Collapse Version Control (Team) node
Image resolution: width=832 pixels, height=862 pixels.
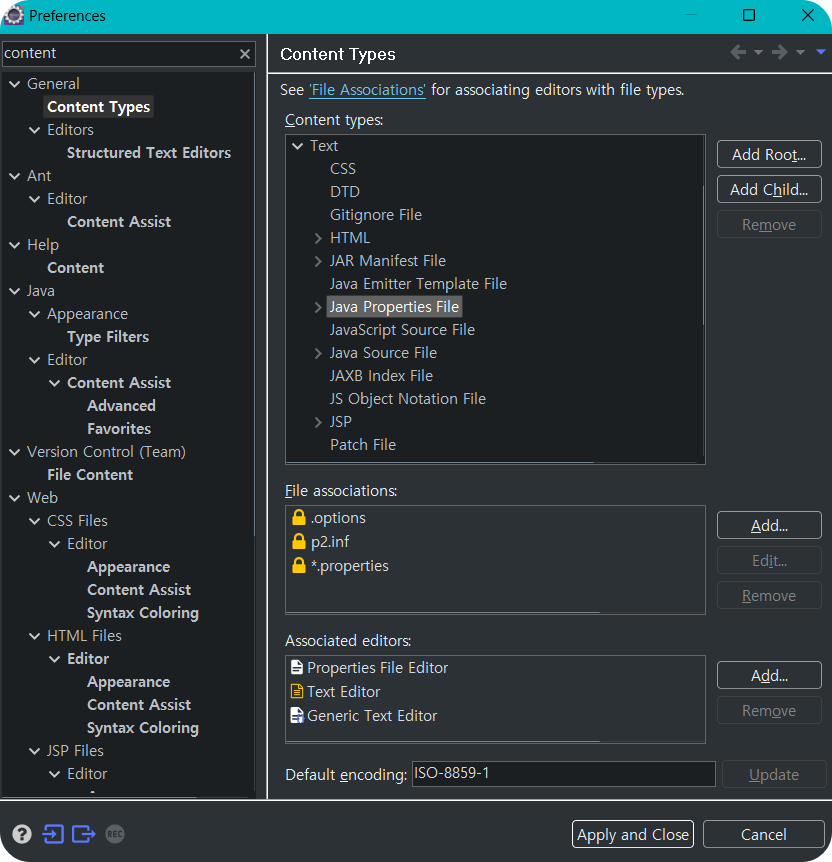[x=15, y=452]
